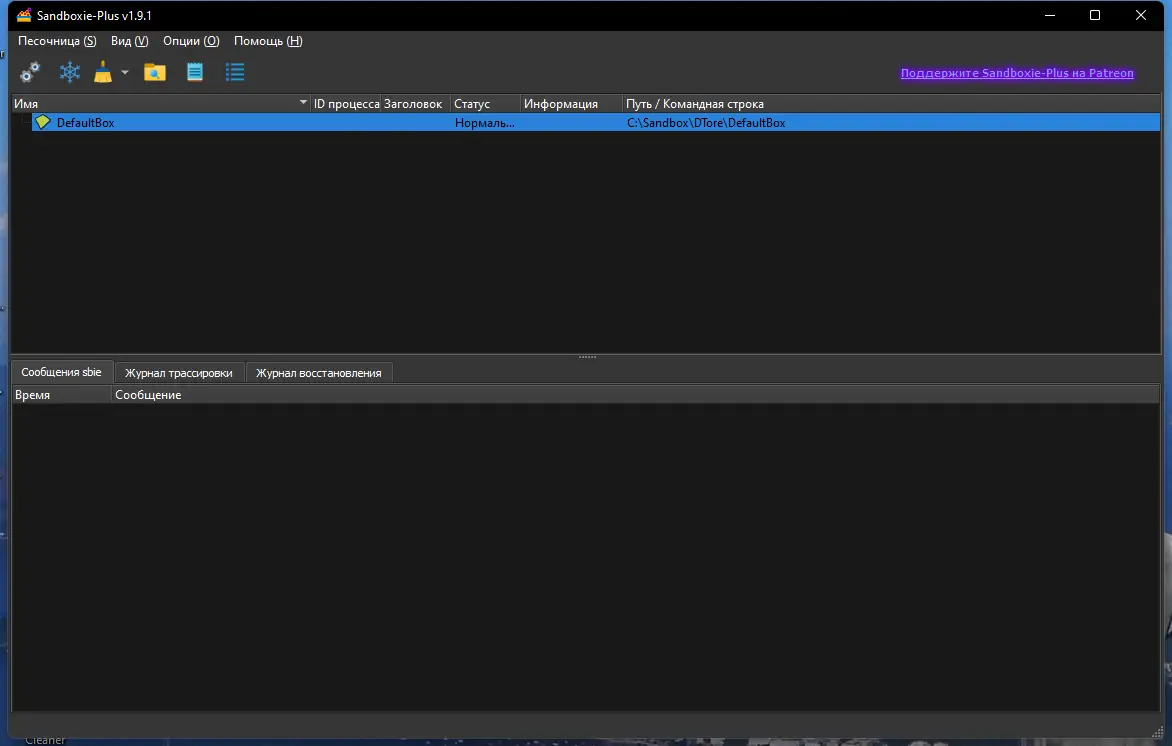The height and width of the screenshot is (746, 1172).
Task: Click the Время column header
Action: click(61, 395)
